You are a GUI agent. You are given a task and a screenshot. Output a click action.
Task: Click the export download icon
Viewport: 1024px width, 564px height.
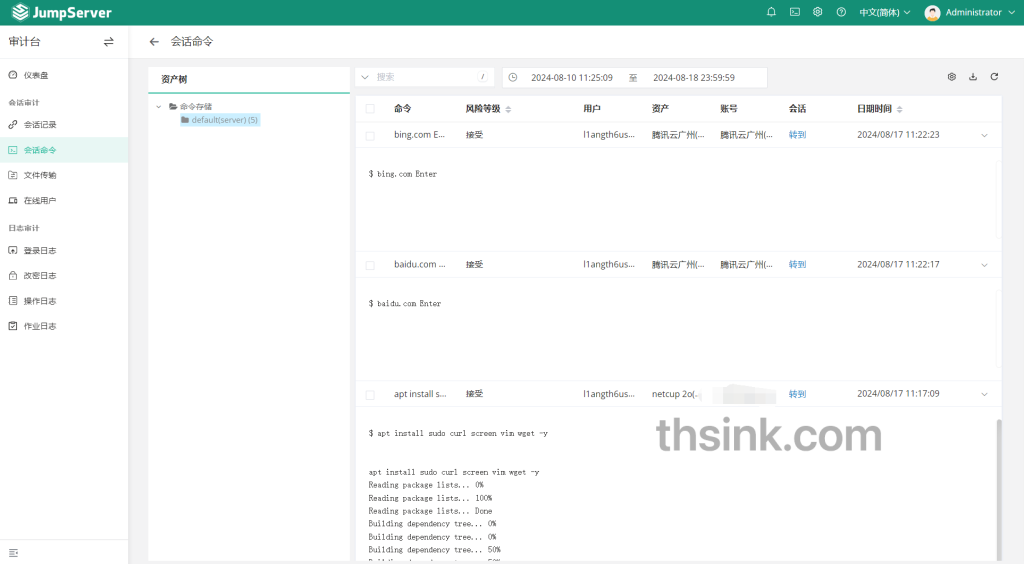coord(972,77)
